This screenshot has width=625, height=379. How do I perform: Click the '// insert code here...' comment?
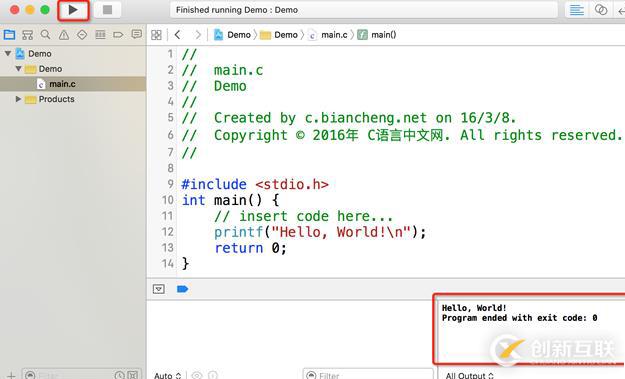coord(303,216)
